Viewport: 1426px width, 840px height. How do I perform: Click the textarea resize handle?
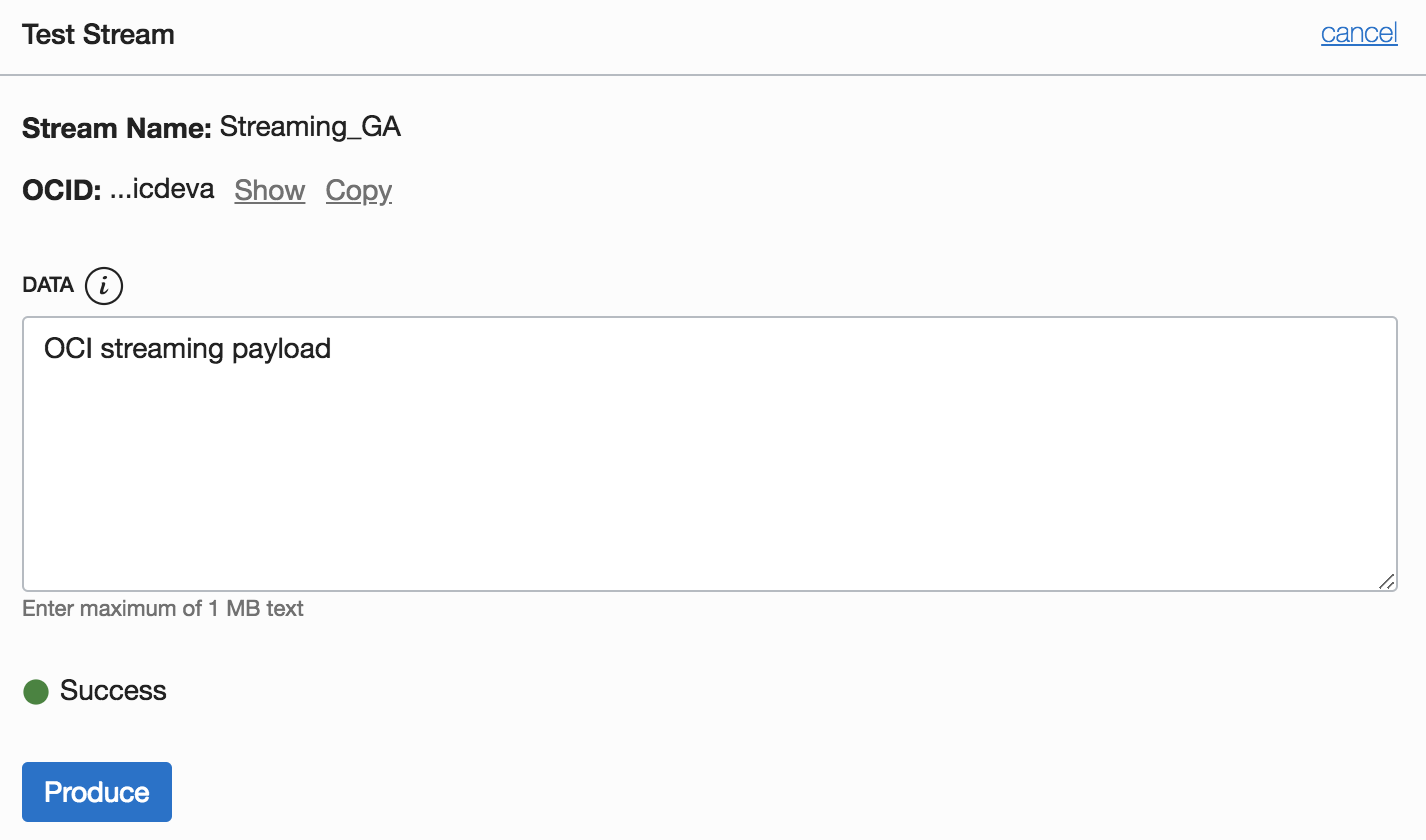click(x=1386, y=581)
